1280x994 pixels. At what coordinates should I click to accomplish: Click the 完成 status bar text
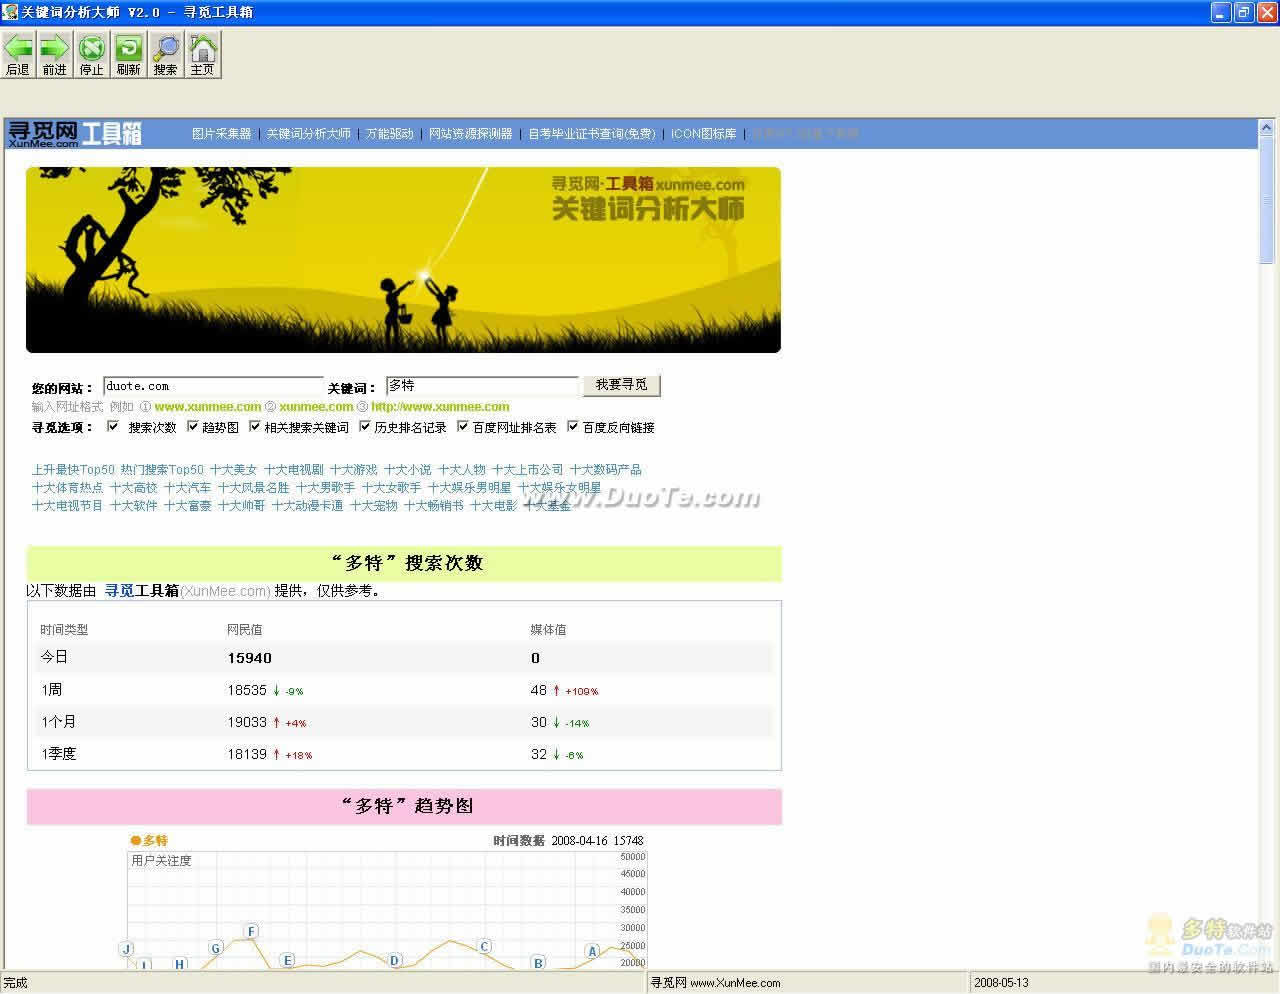pyautogui.click(x=16, y=983)
